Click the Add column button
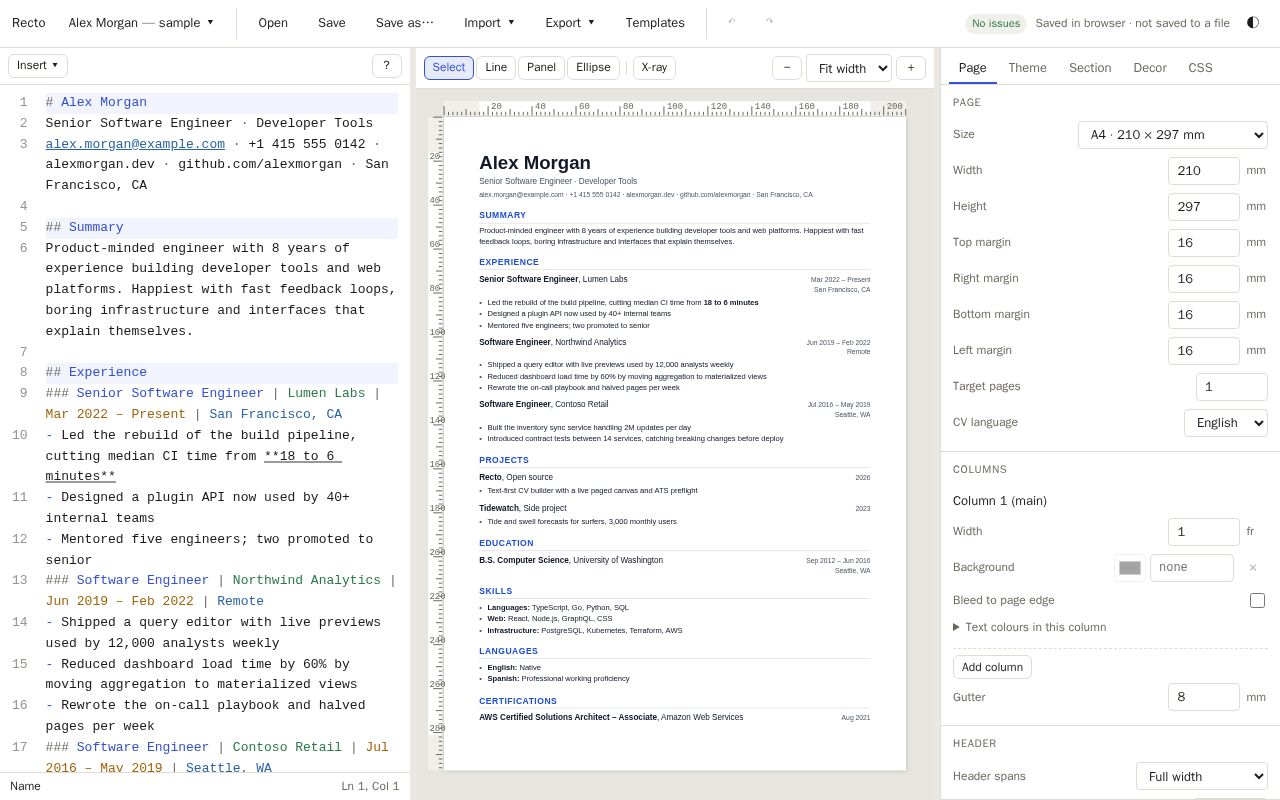Screen dimensions: 1280x800 [992, 667]
